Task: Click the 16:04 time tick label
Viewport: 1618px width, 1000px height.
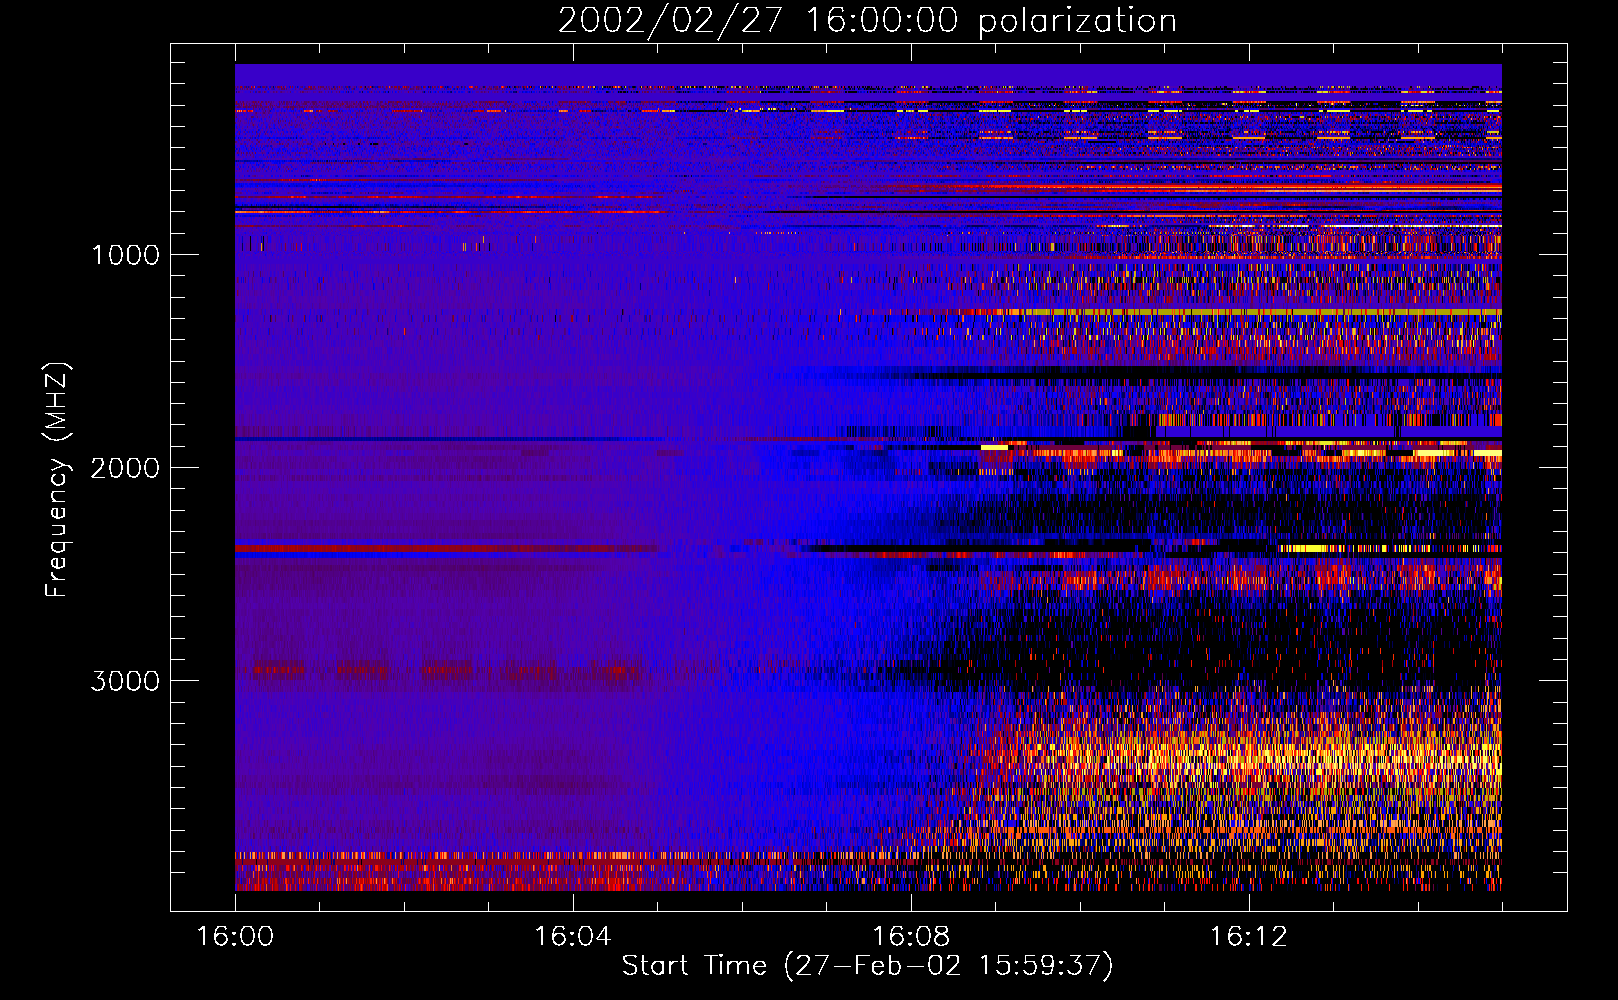Action: click(573, 937)
